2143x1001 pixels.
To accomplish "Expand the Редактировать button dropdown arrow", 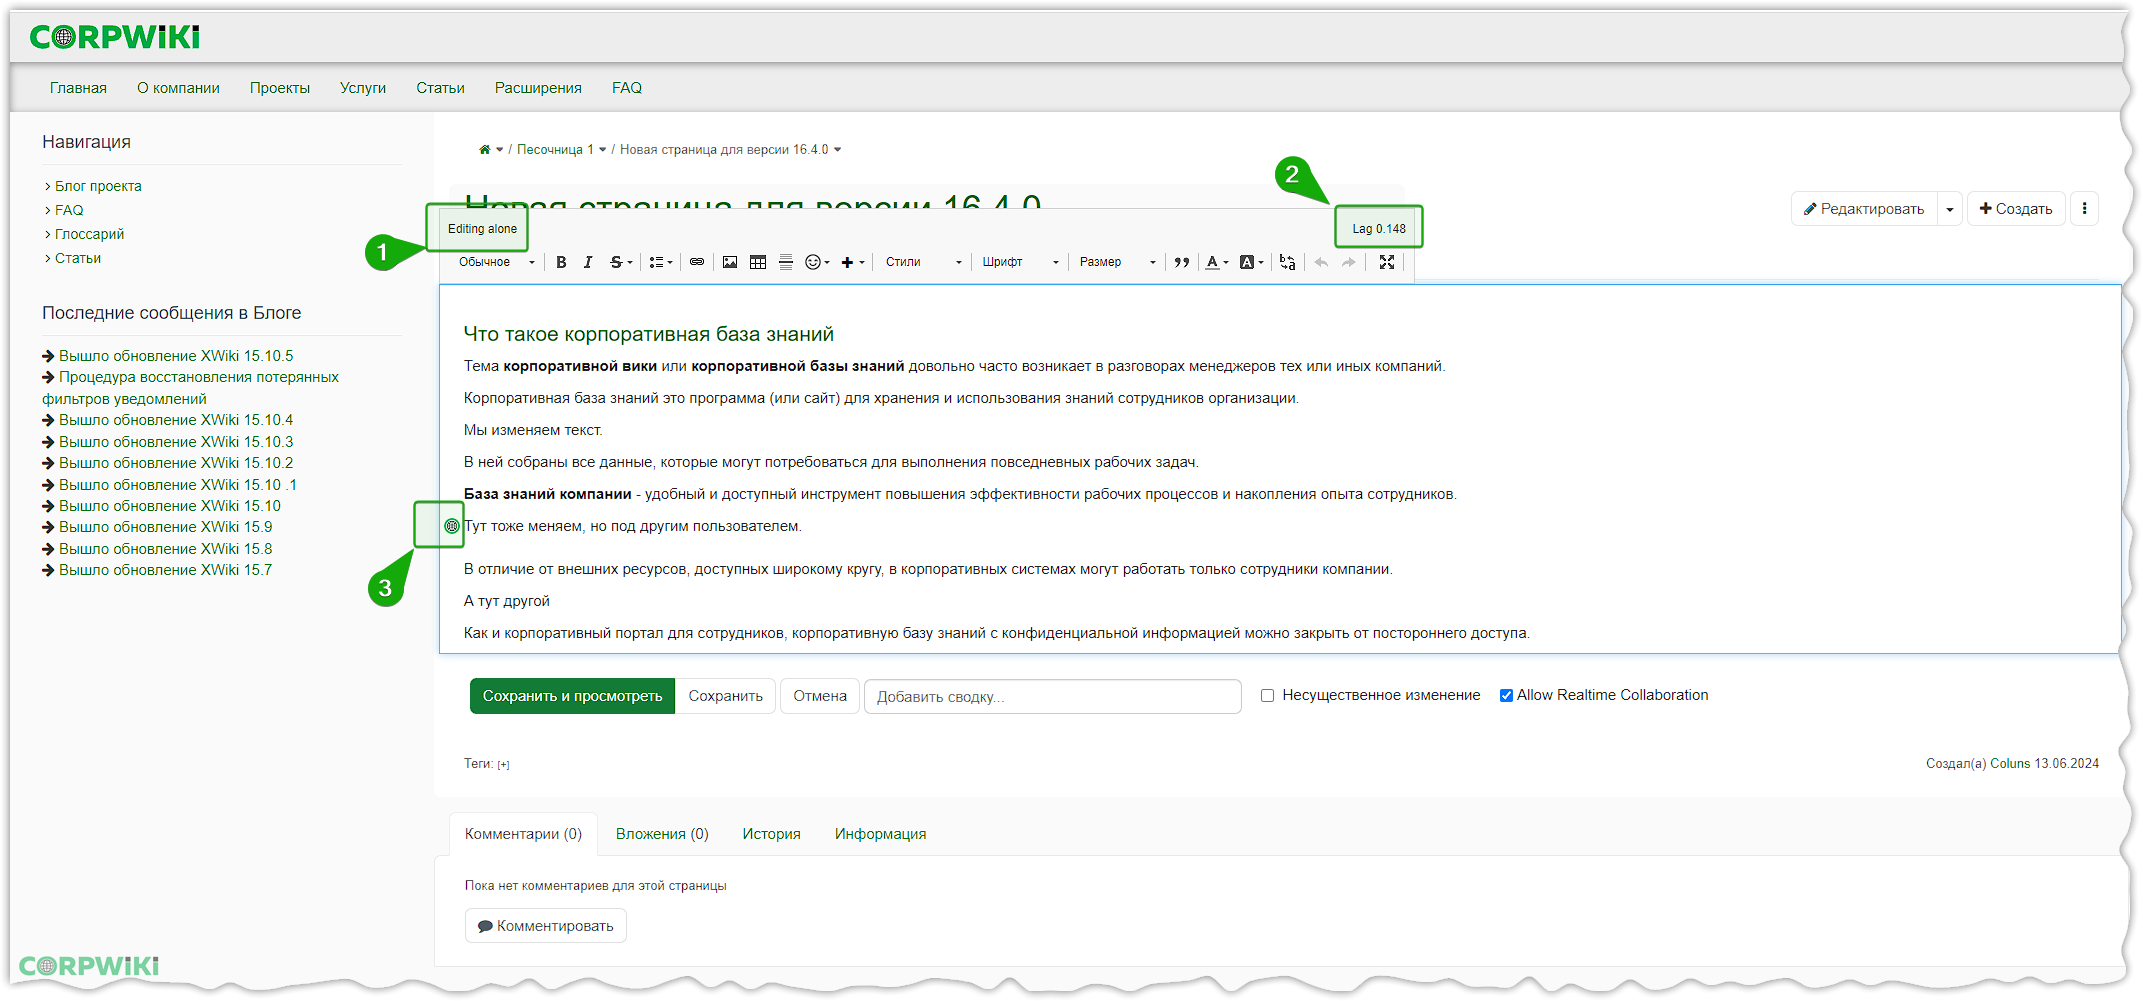I will (1950, 209).
